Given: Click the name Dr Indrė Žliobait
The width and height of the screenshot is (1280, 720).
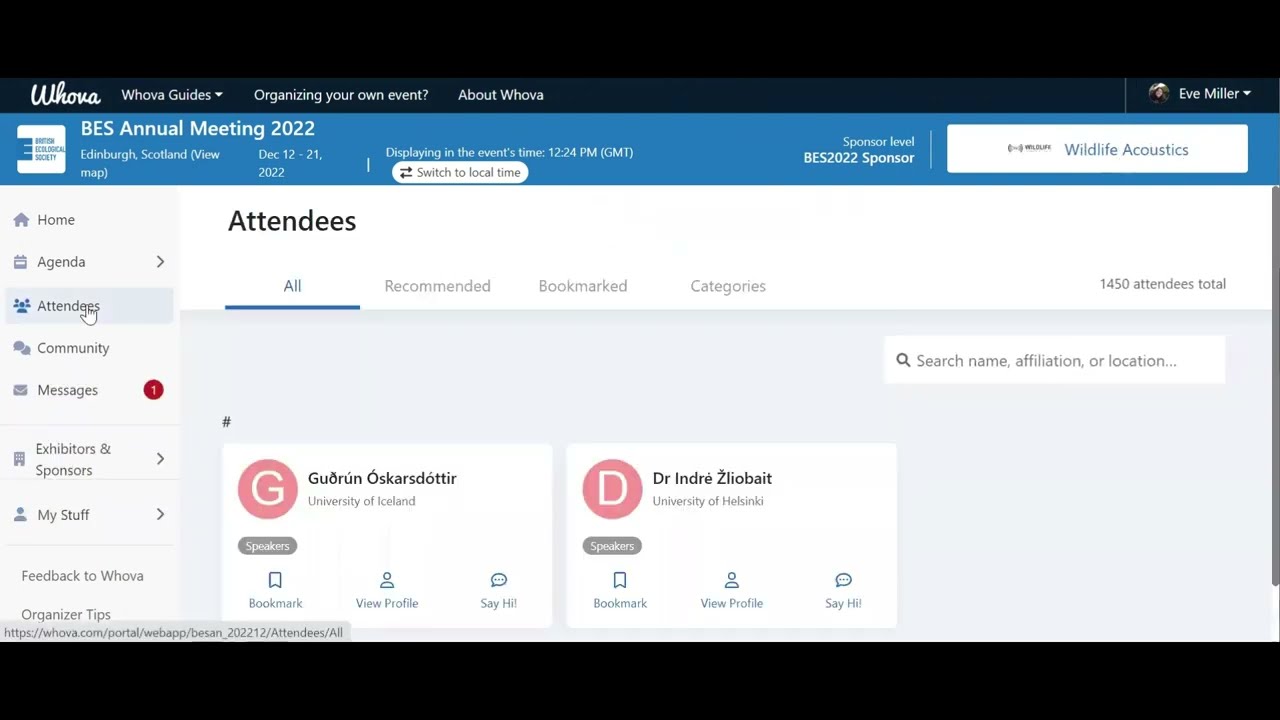Looking at the screenshot, I should coord(712,478).
